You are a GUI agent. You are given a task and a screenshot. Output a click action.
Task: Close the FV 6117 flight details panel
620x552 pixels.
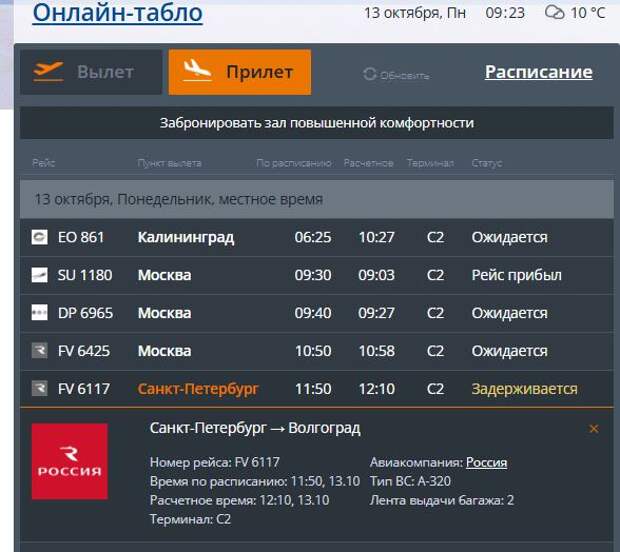pyautogui.click(x=594, y=429)
